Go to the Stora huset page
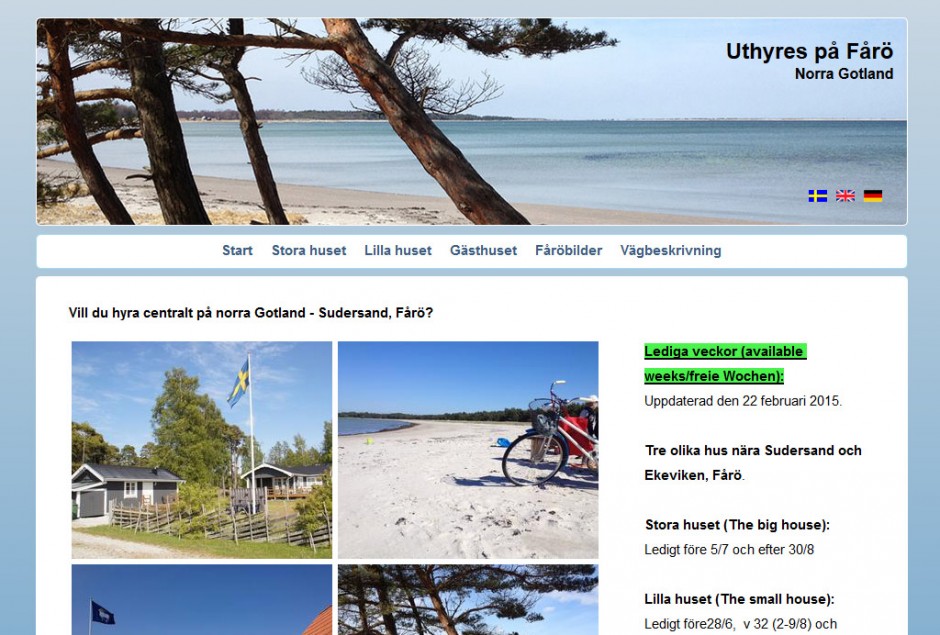The image size is (940, 635). pyautogui.click(x=309, y=251)
